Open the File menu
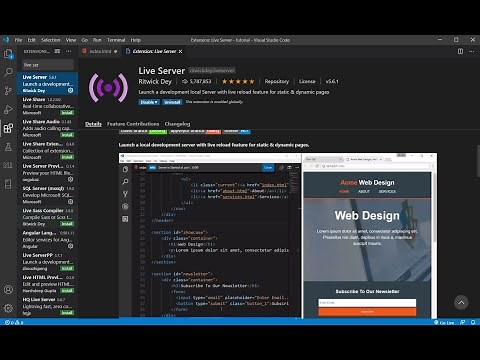480x360 pixels. 18,40
